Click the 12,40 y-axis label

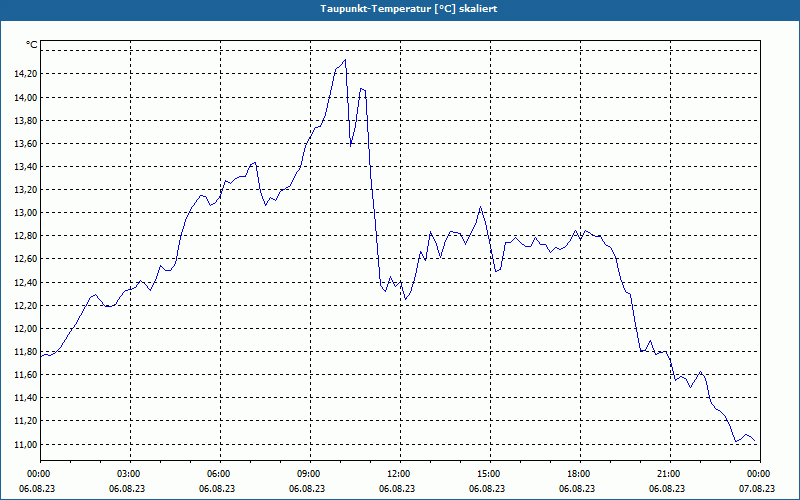point(26,283)
